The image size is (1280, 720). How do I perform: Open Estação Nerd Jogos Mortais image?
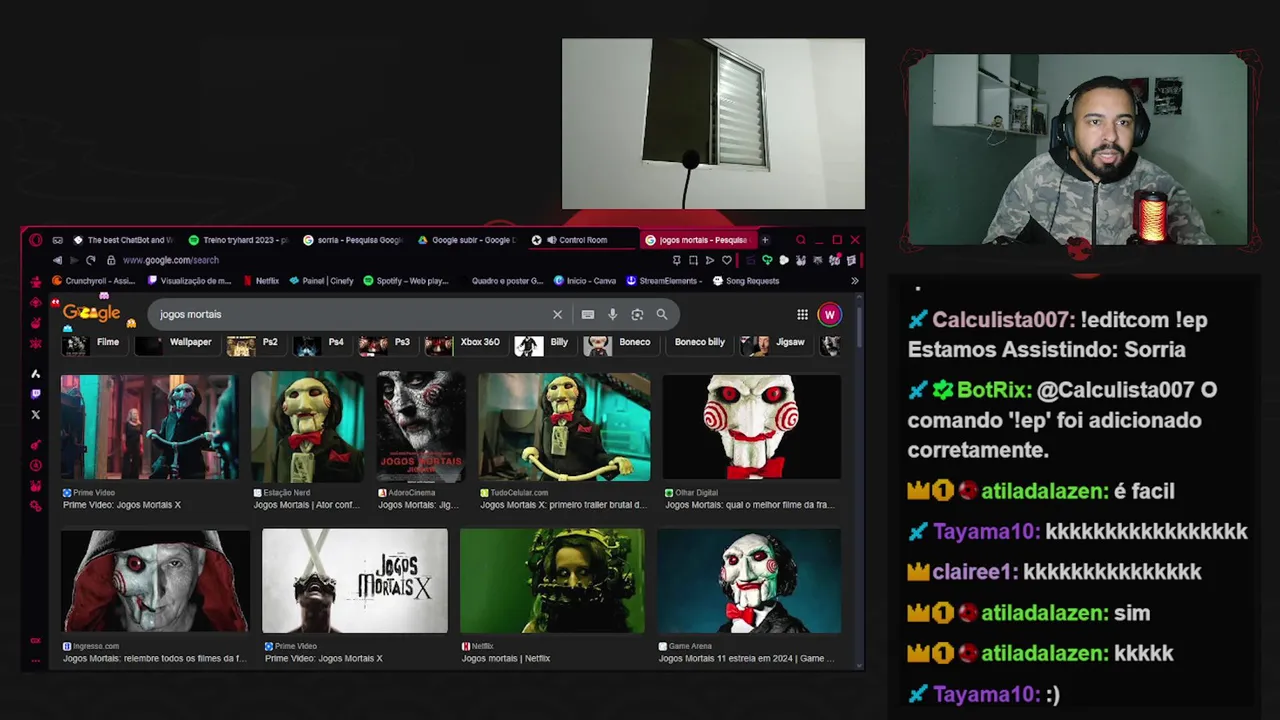[x=307, y=427]
